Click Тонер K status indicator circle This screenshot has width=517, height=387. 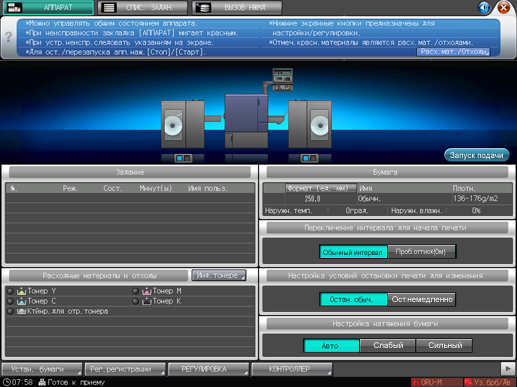pos(135,301)
